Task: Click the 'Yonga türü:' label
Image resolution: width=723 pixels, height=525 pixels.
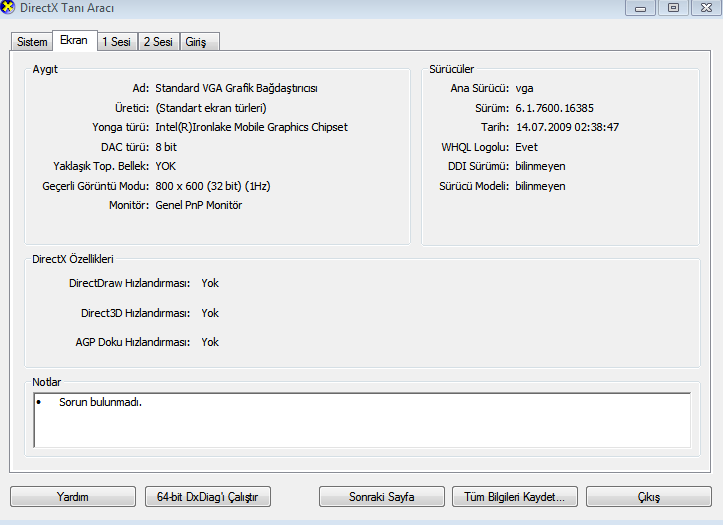Action: tap(120, 127)
